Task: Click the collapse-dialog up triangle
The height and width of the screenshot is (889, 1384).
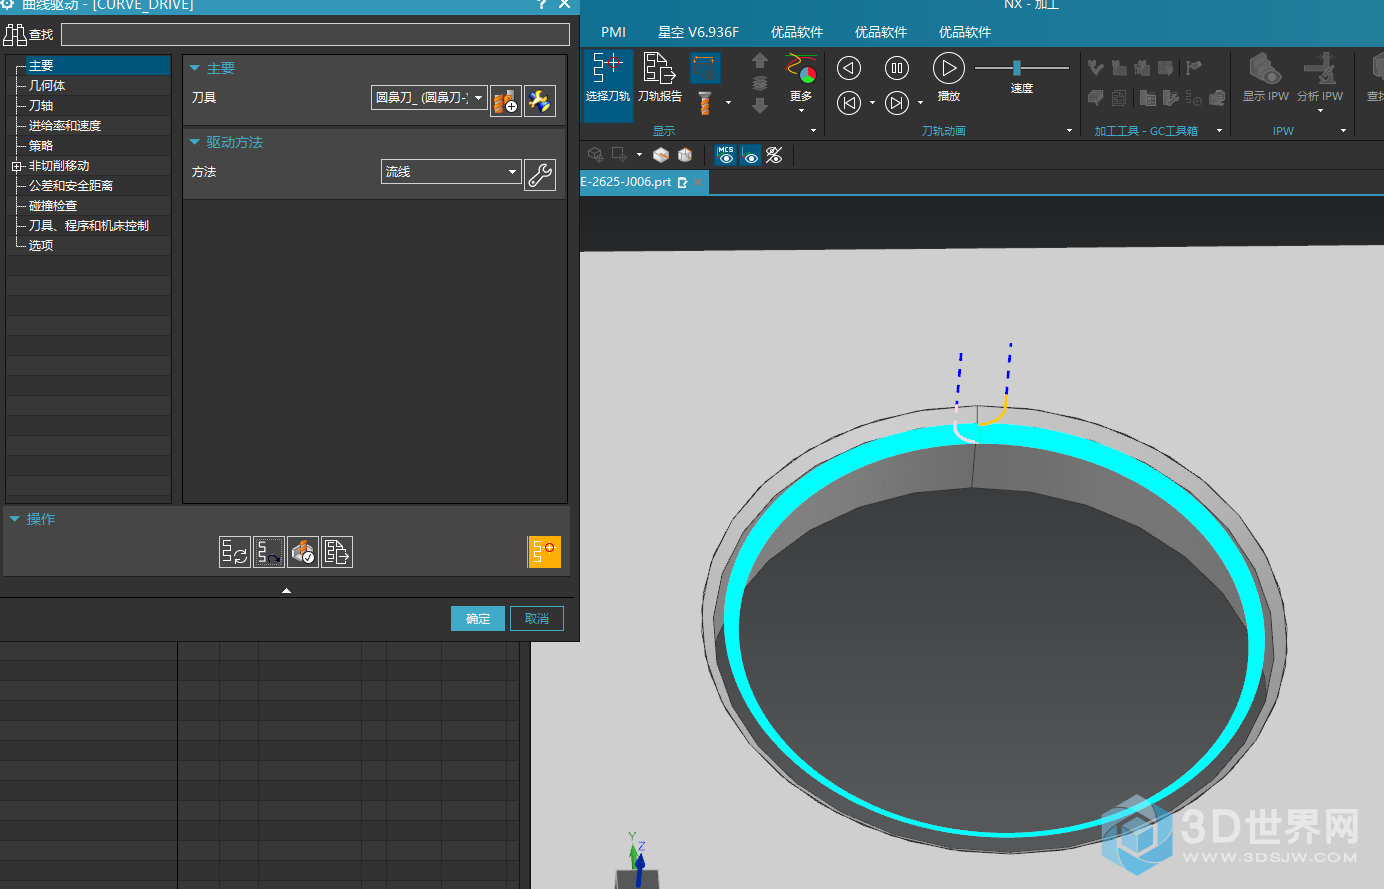Action: (x=286, y=591)
